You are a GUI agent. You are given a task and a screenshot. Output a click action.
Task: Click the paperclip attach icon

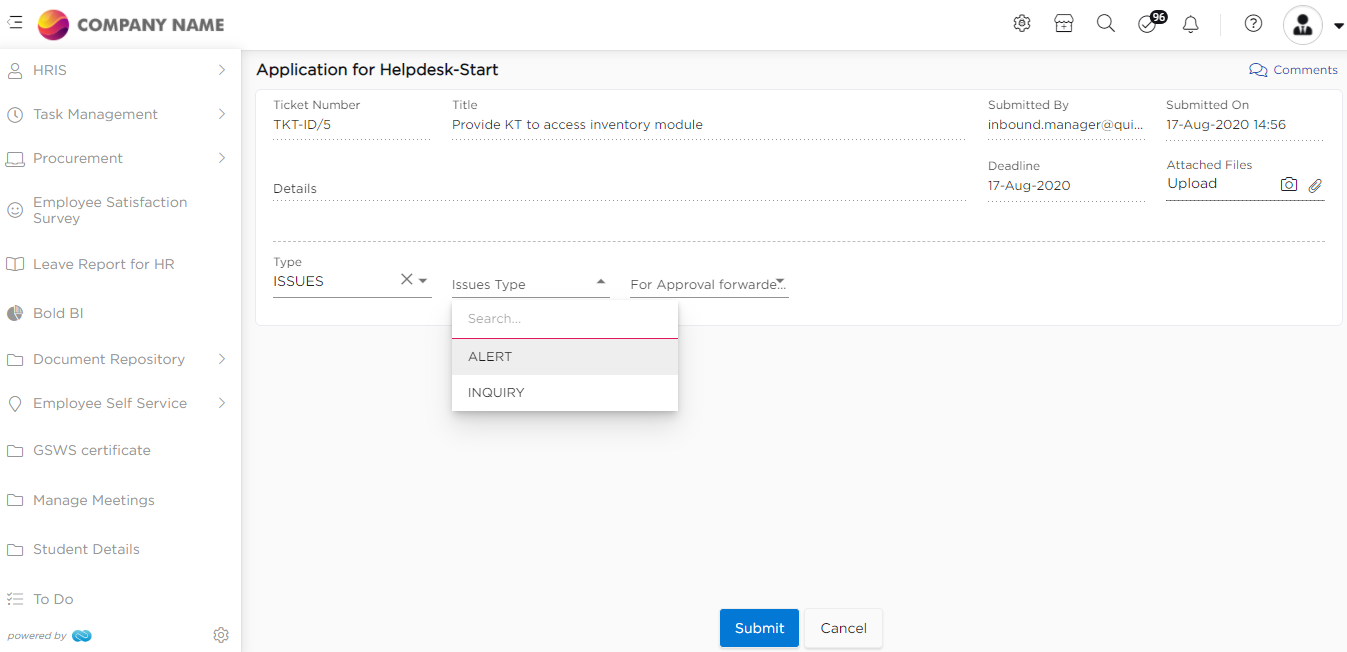coord(1315,185)
